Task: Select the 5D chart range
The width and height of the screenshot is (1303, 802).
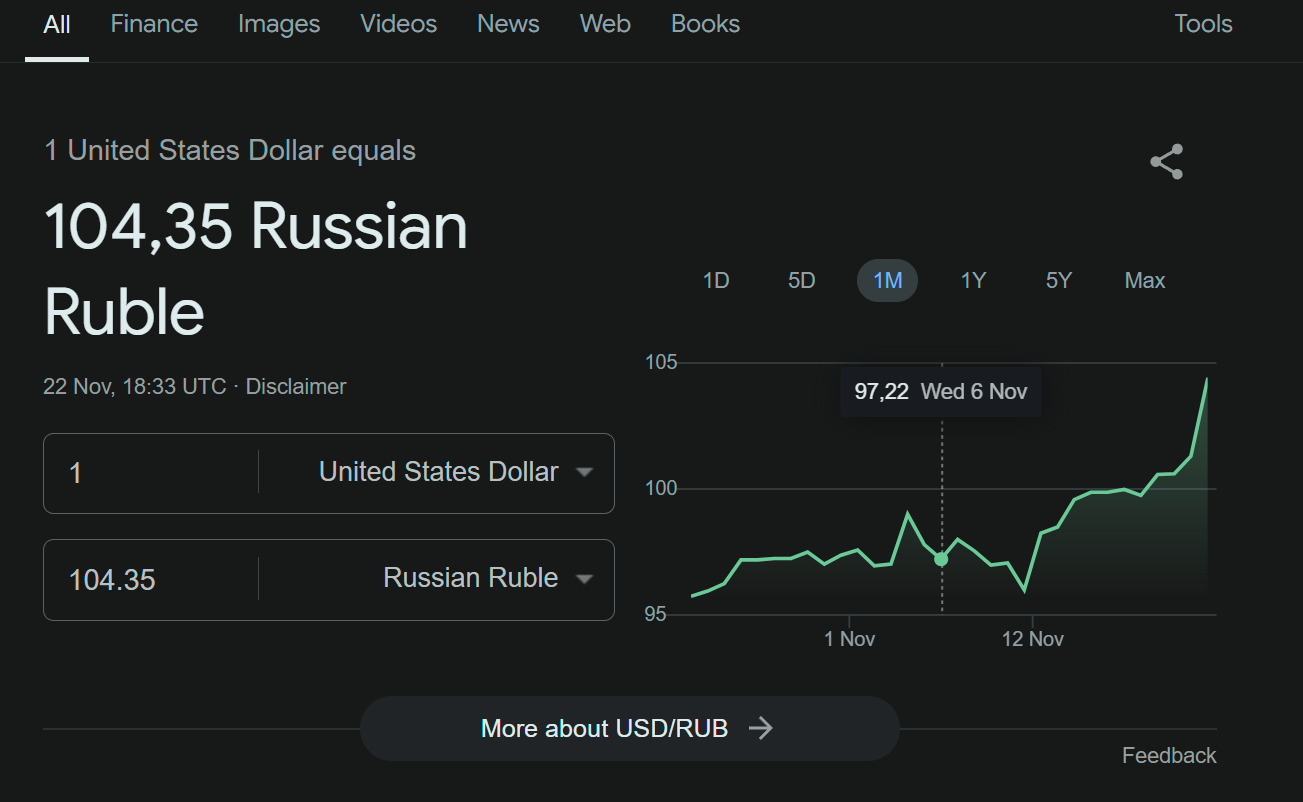Action: tap(802, 281)
